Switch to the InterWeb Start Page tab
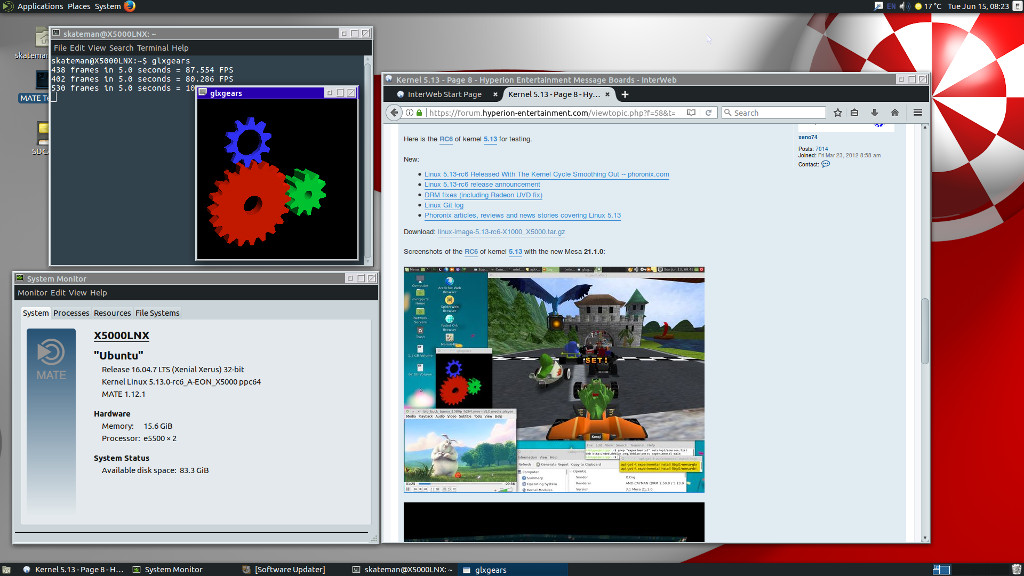The image size is (1024, 576). [445, 95]
